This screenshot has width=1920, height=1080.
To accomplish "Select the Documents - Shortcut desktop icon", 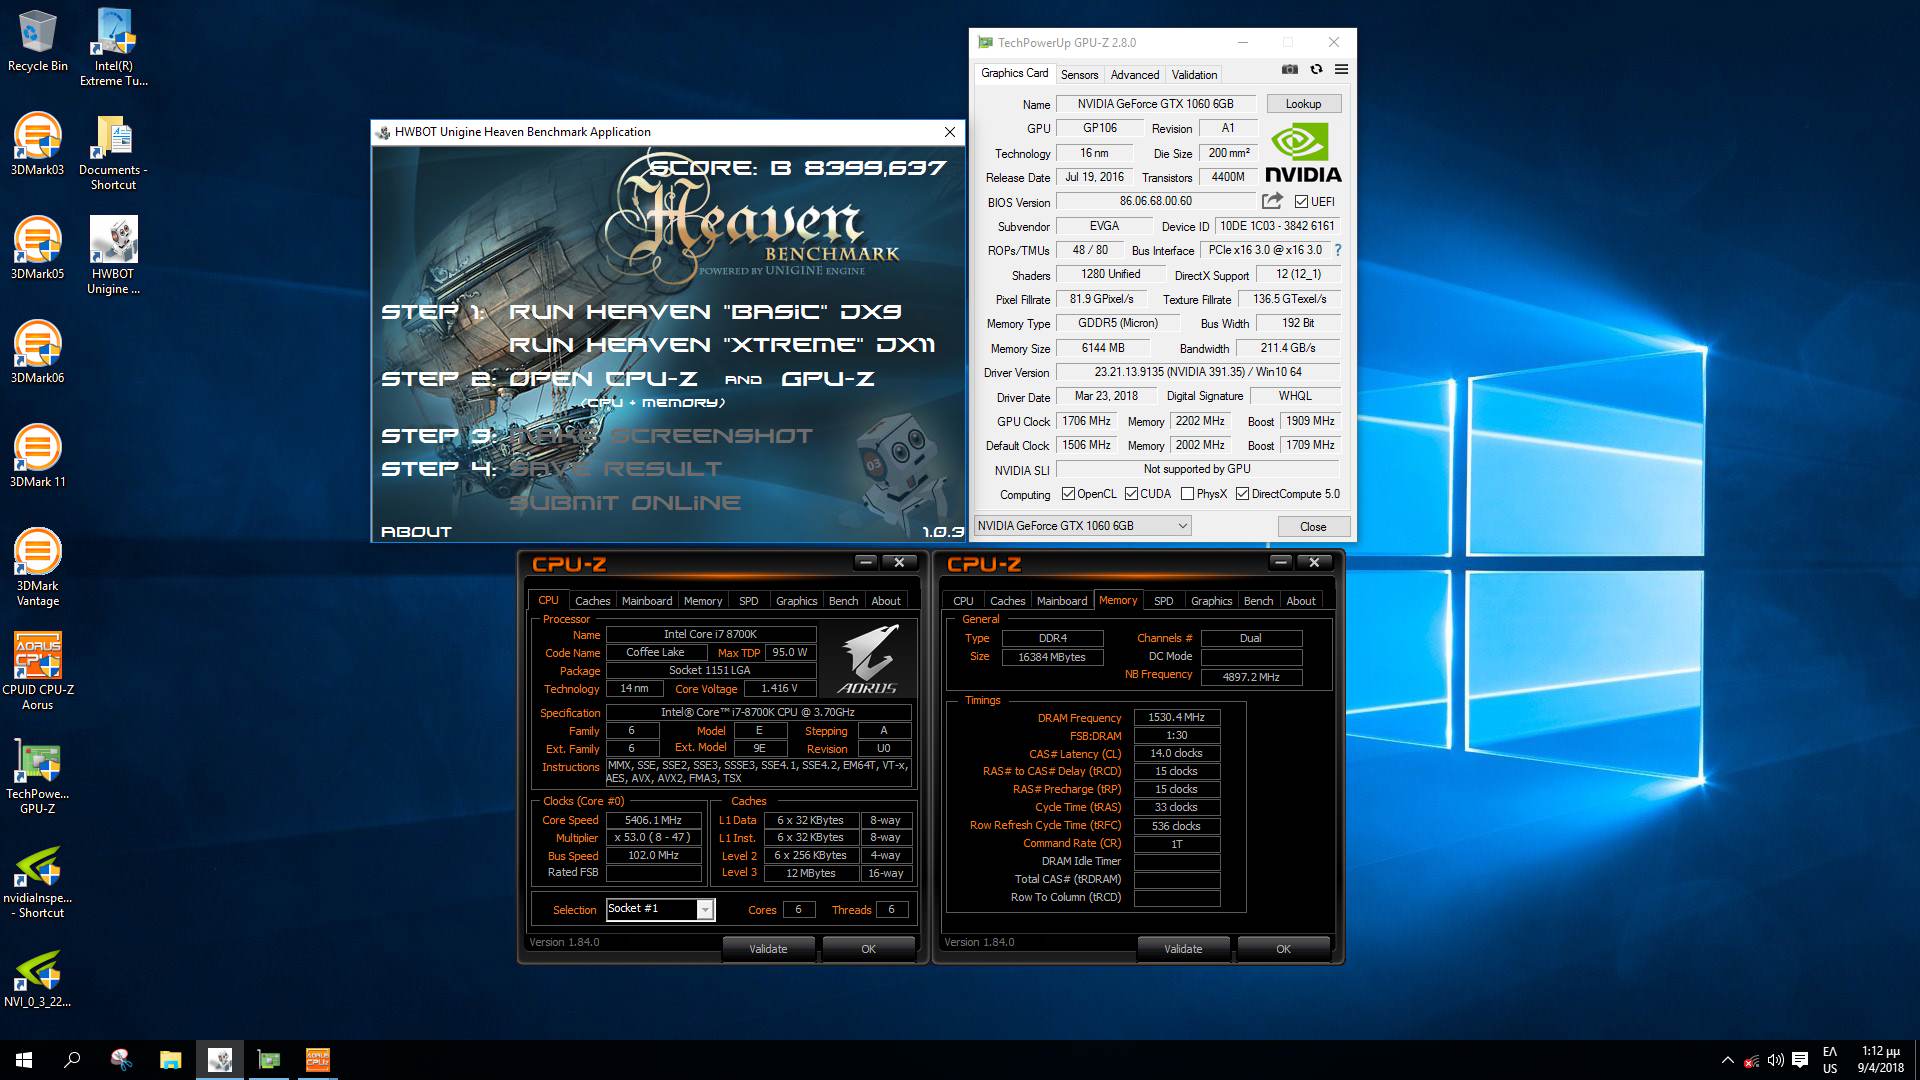I will click(x=113, y=151).
